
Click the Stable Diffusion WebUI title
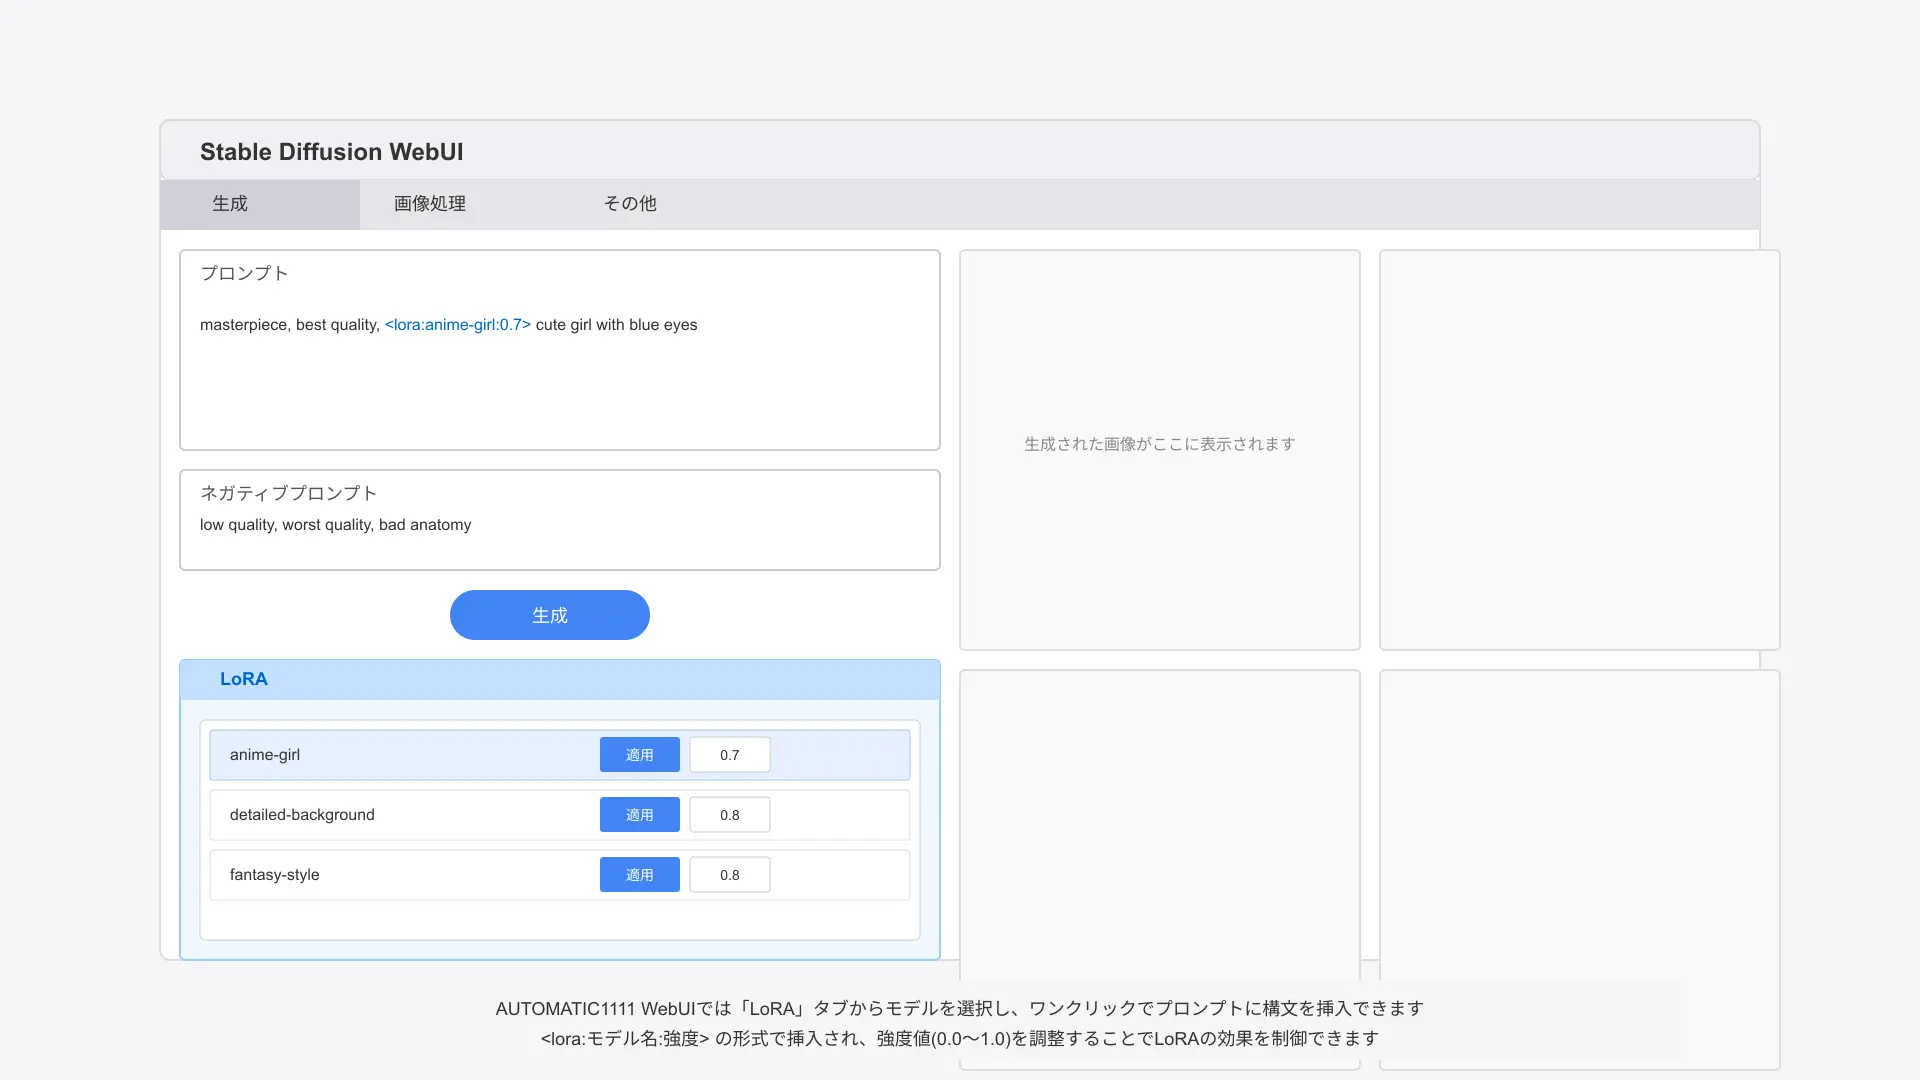coord(332,152)
